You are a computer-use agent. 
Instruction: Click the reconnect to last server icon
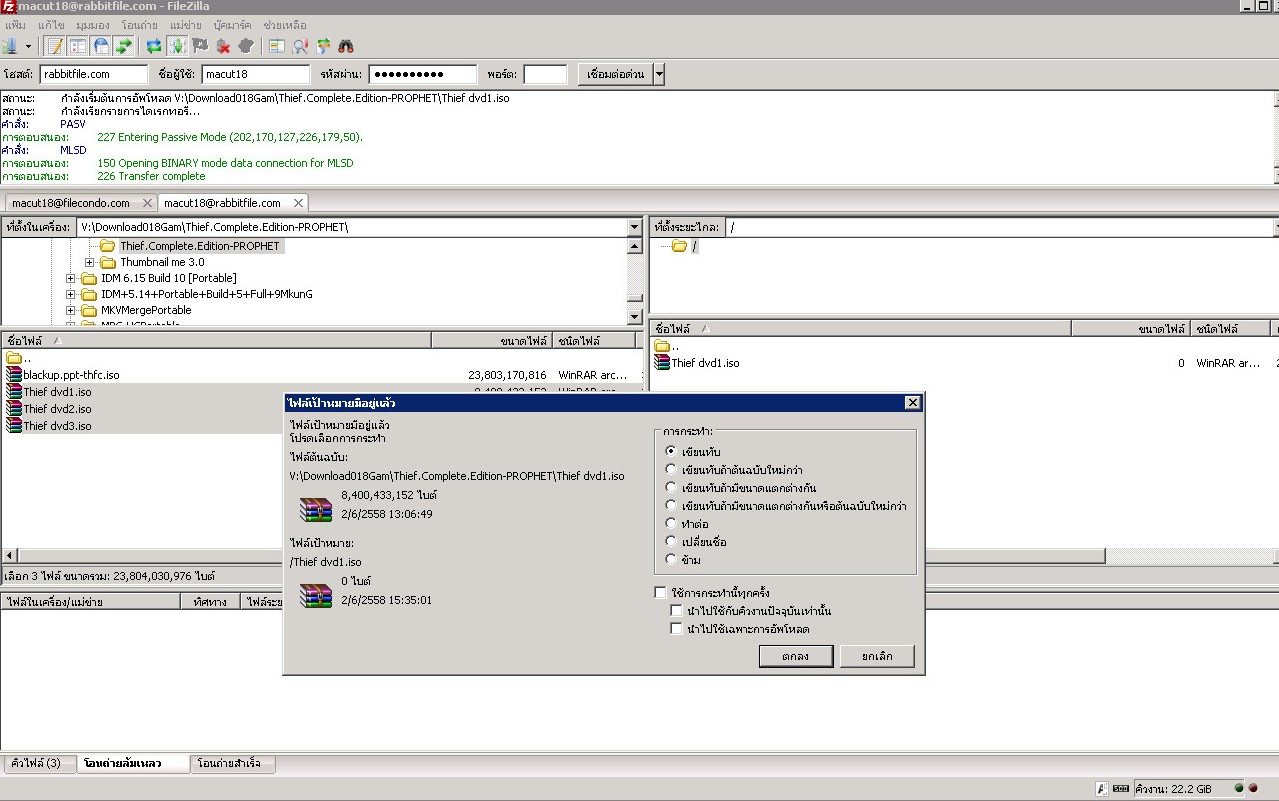246,46
